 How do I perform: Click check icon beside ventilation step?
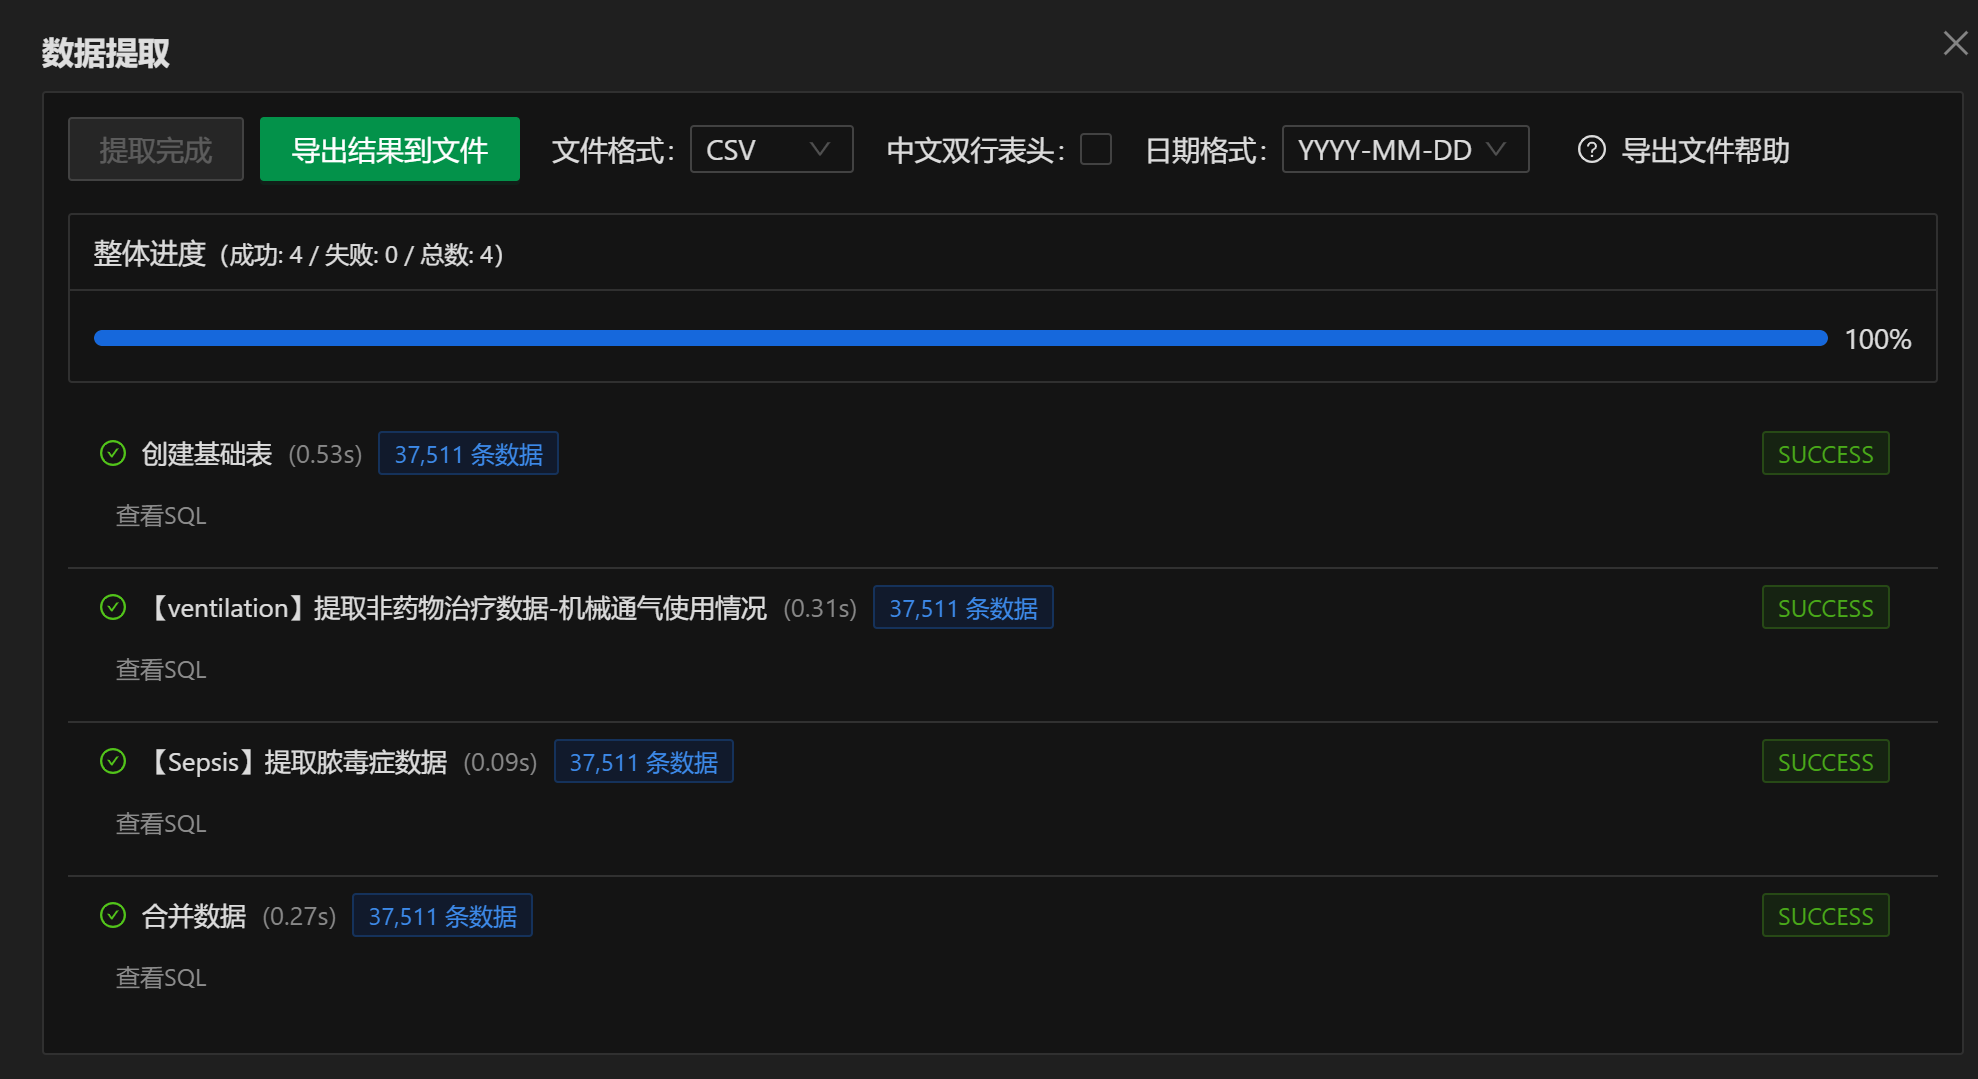tap(113, 608)
